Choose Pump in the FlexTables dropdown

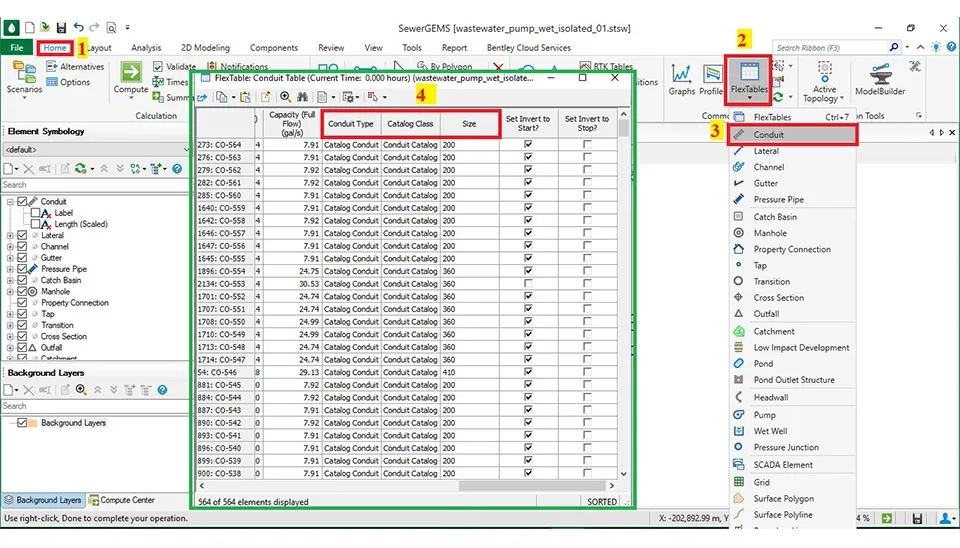click(x=764, y=415)
